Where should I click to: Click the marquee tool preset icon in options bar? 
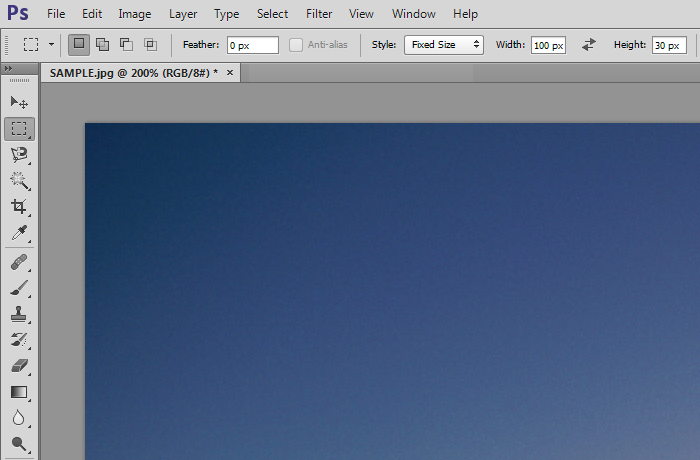tap(31, 45)
